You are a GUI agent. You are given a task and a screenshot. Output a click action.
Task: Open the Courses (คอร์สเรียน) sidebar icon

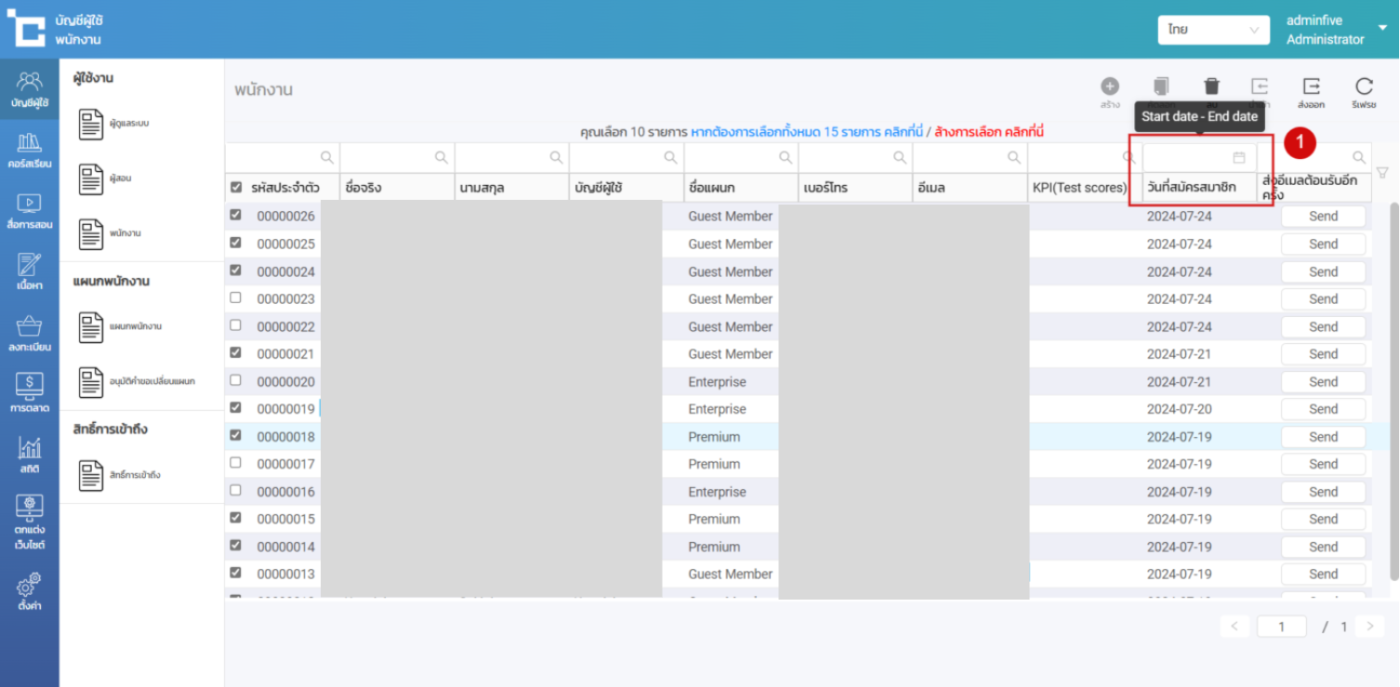pos(29,150)
